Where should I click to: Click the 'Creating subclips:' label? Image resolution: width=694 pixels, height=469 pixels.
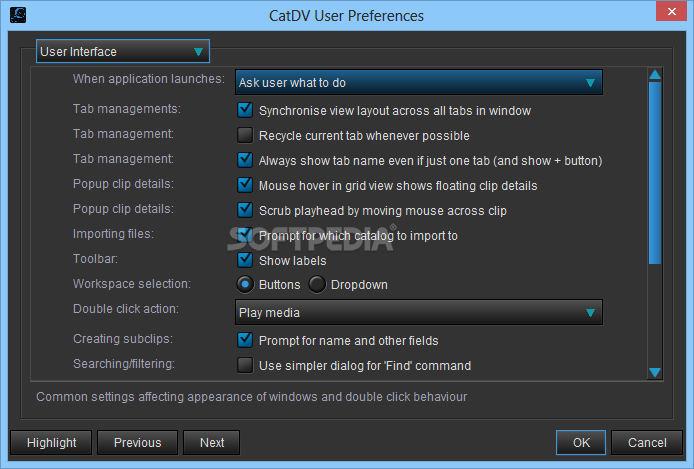pyautogui.click(x=123, y=339)
